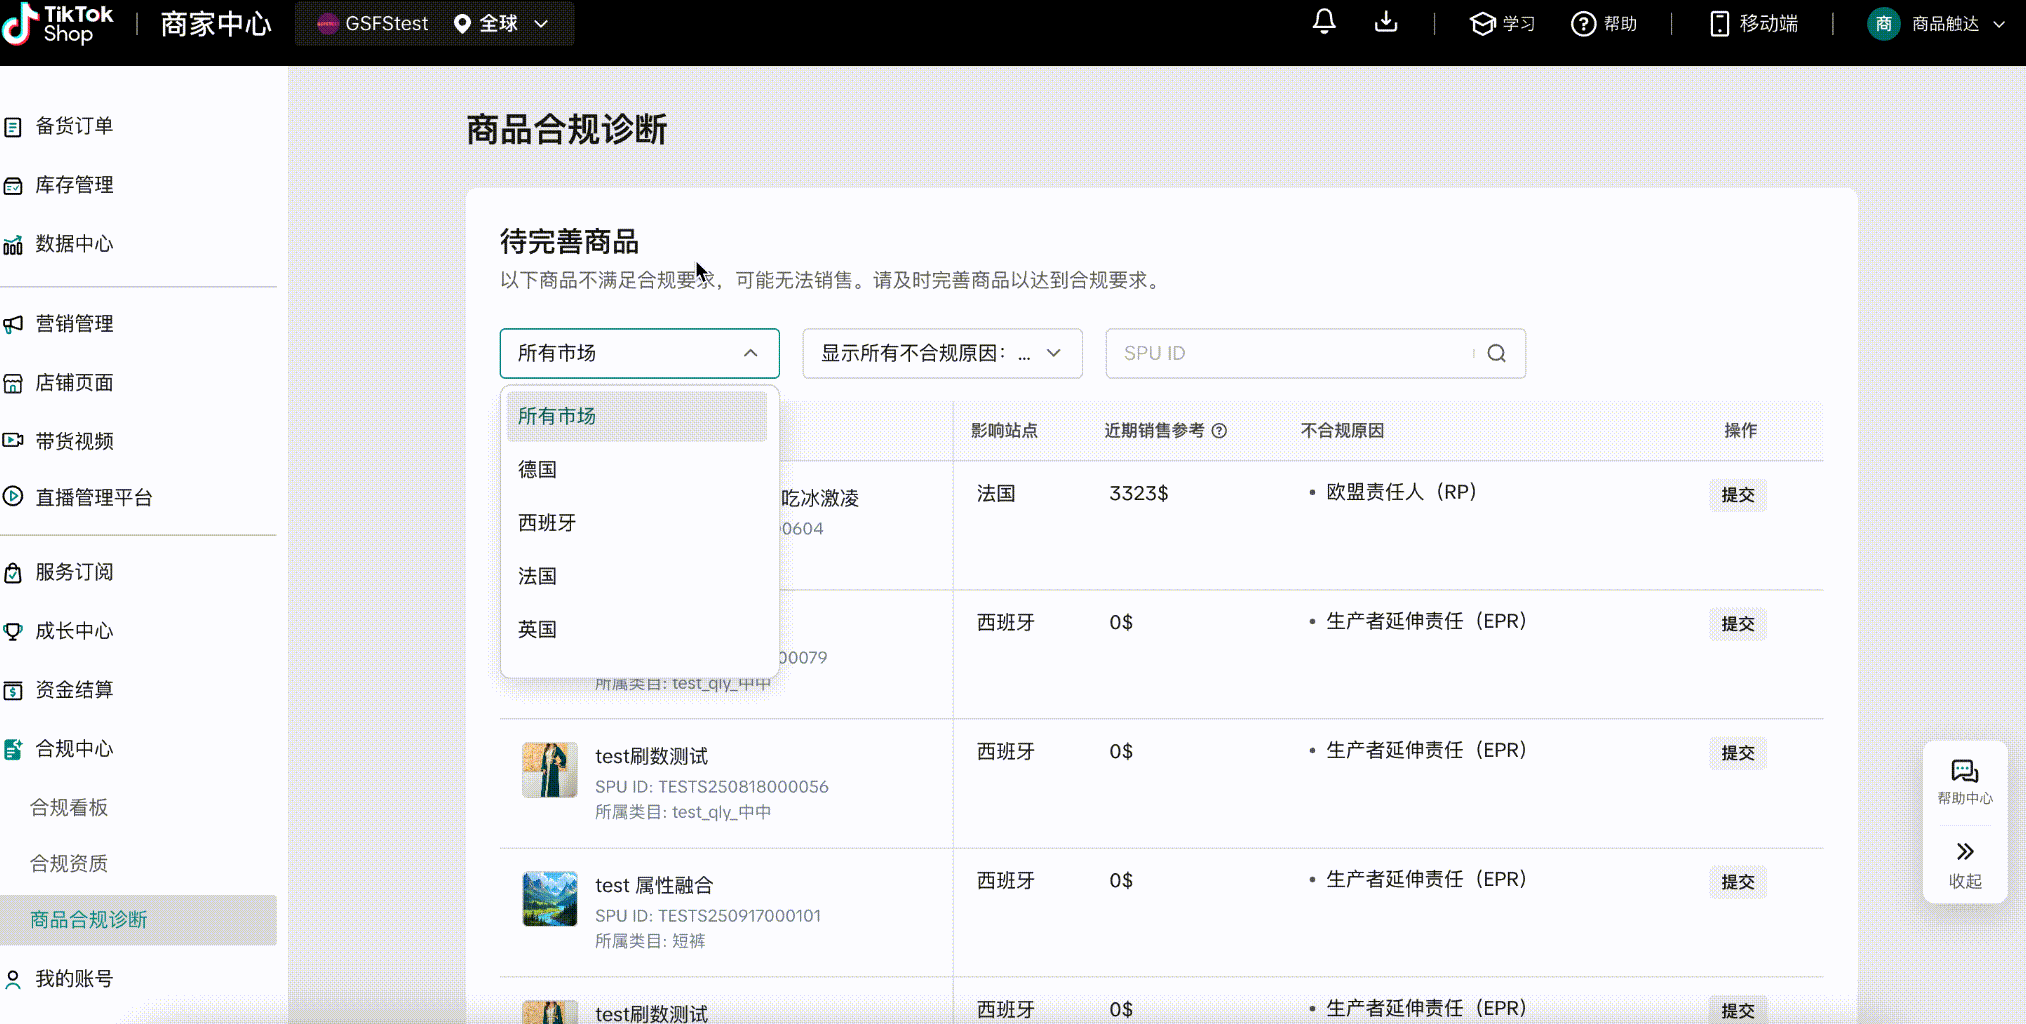Expand the 商品触达 account menu

1945,24
